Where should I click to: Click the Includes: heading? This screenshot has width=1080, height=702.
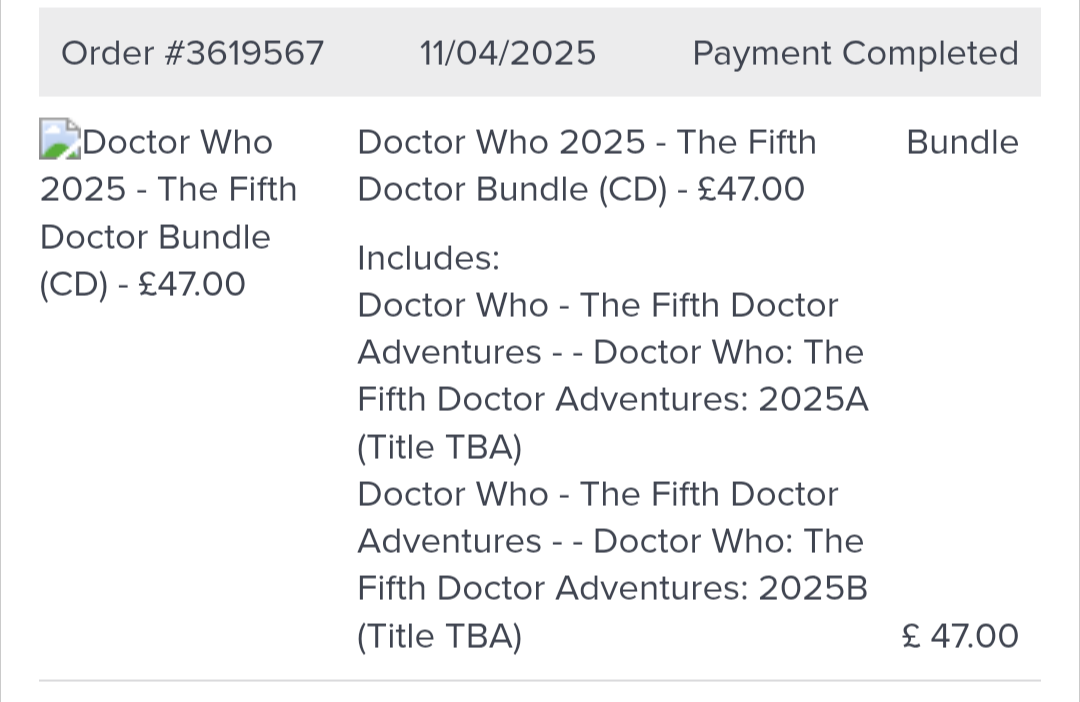(428, 258)
